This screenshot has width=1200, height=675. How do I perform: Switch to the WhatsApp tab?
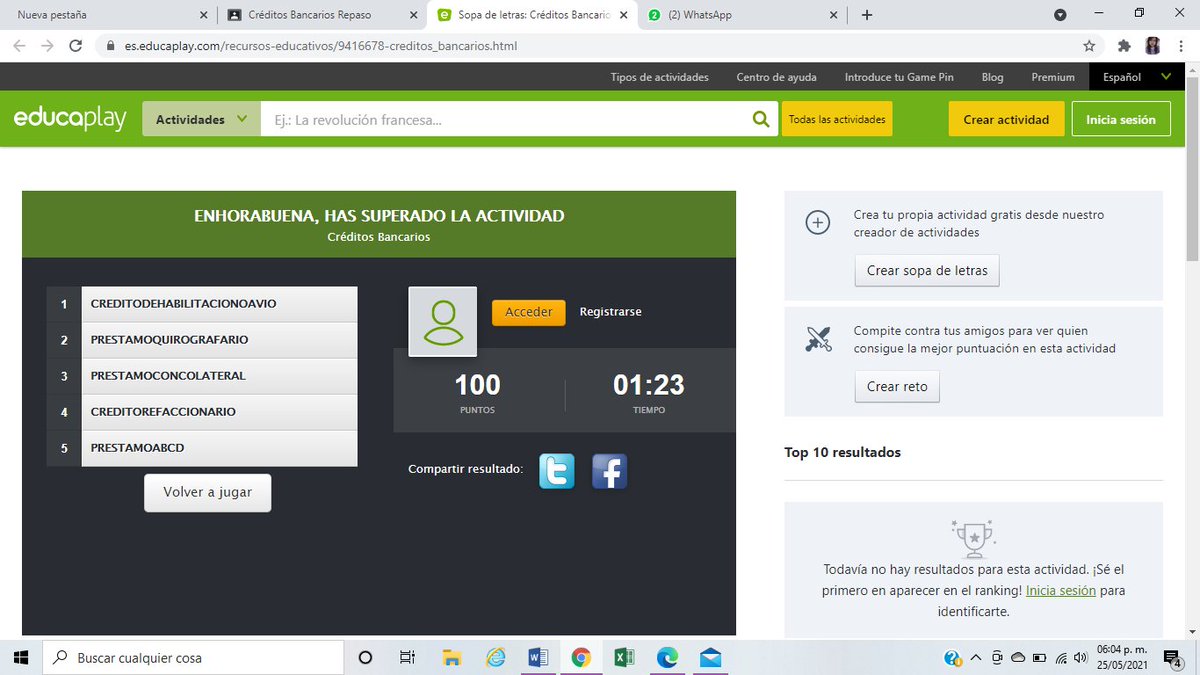pyautogui.click(x=740, y=15)
